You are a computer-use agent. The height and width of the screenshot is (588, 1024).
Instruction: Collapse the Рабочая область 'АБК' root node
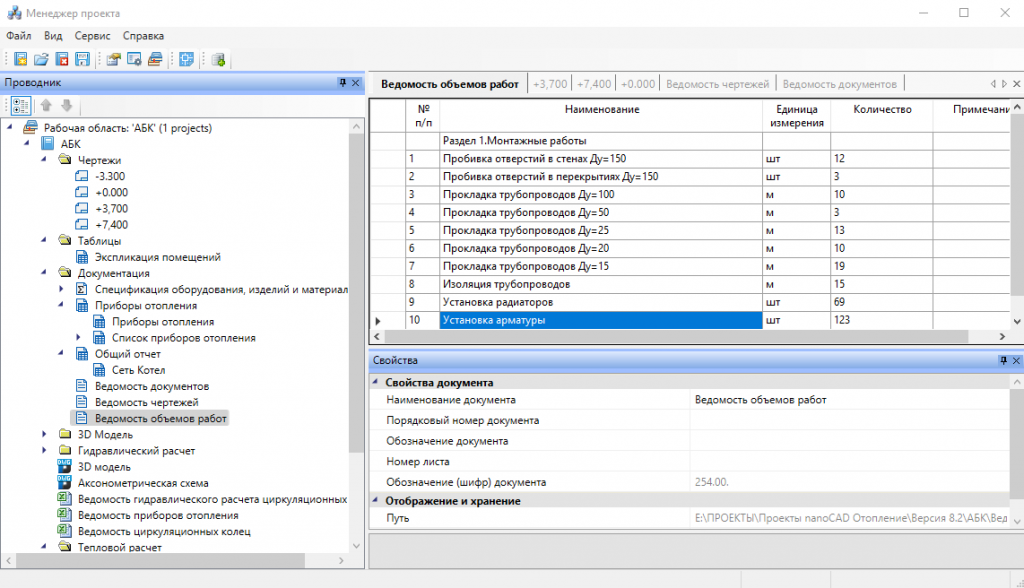[x=10, y=127]
